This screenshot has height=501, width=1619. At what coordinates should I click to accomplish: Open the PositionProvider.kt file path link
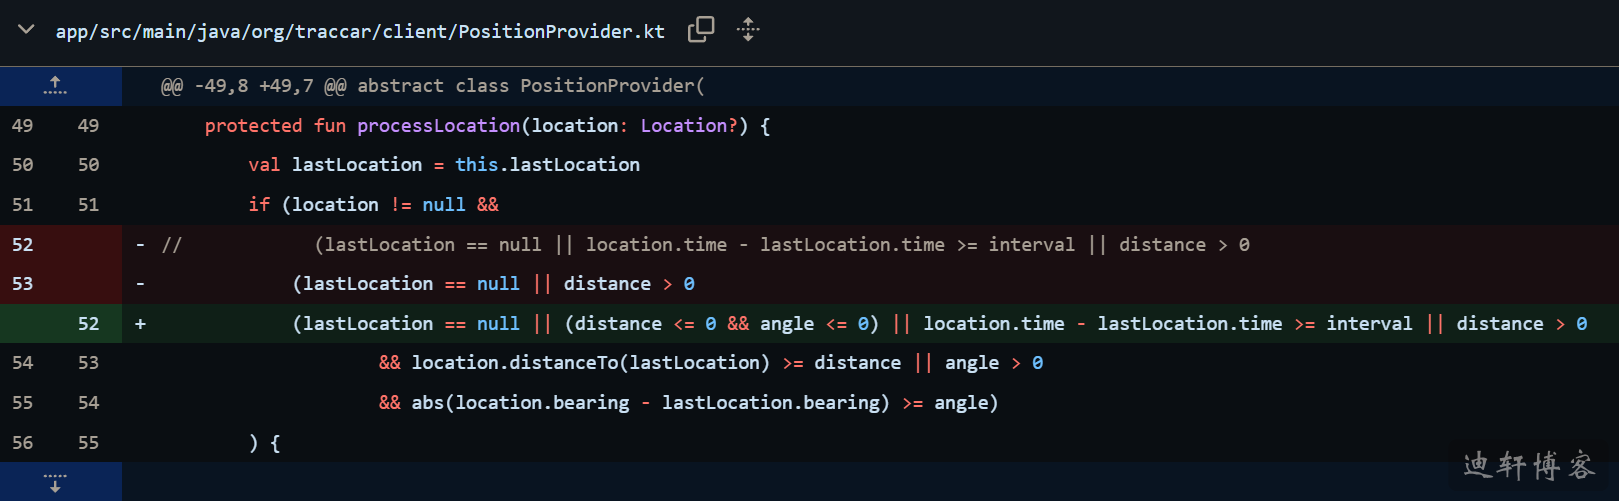(x=360, y=31)
